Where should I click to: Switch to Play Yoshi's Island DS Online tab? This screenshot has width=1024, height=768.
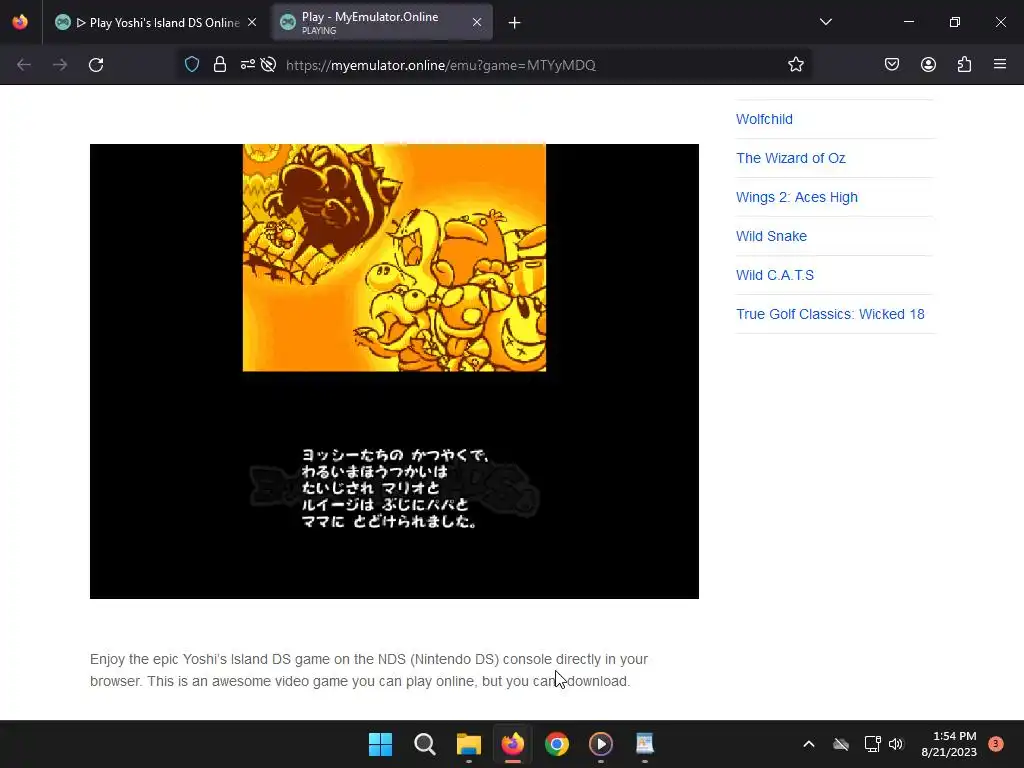click(x=155, y=22)
